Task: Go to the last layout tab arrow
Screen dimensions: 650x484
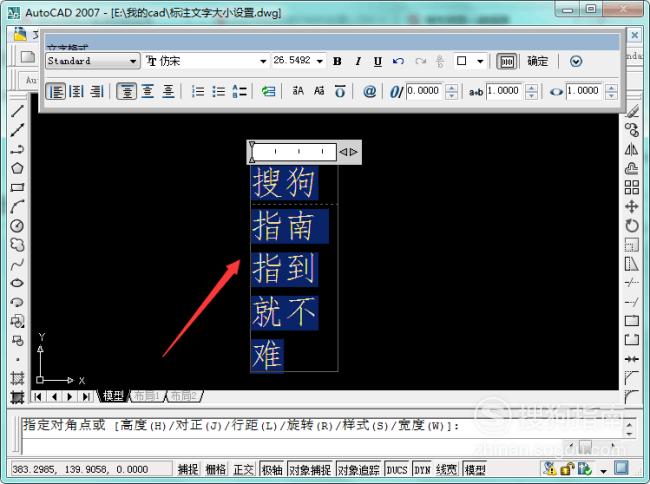Action: (x=85, y=397)
